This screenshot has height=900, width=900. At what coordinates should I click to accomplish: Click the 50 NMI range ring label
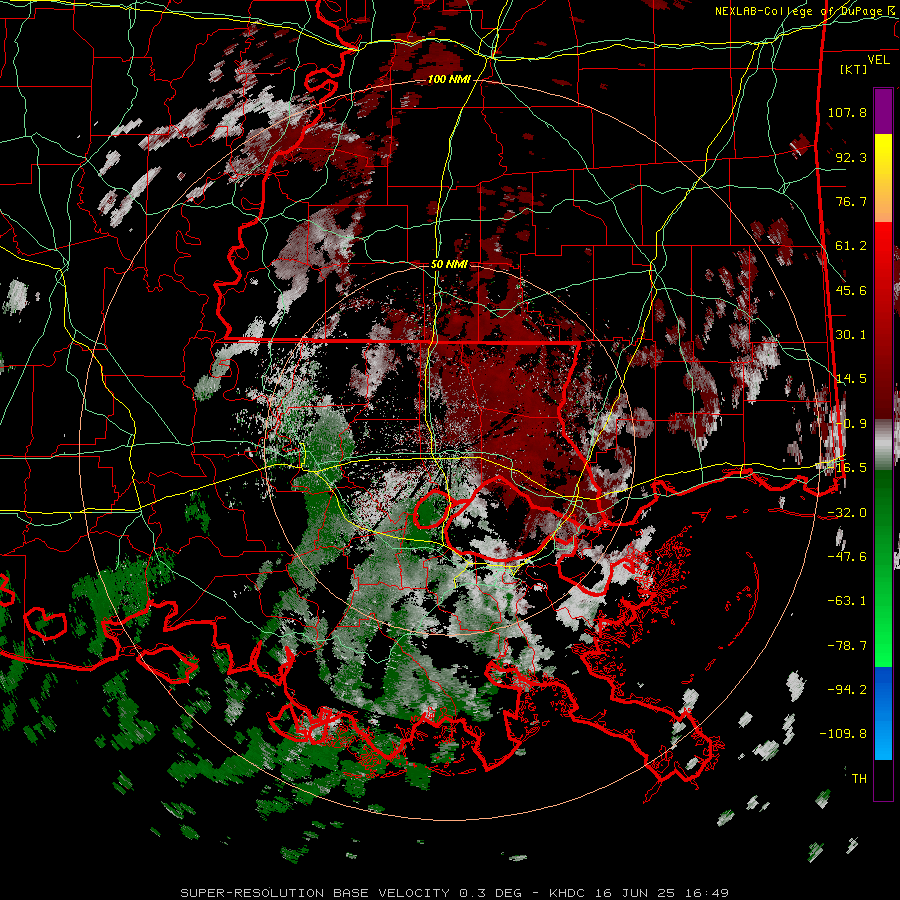click(x=449, y=264)
